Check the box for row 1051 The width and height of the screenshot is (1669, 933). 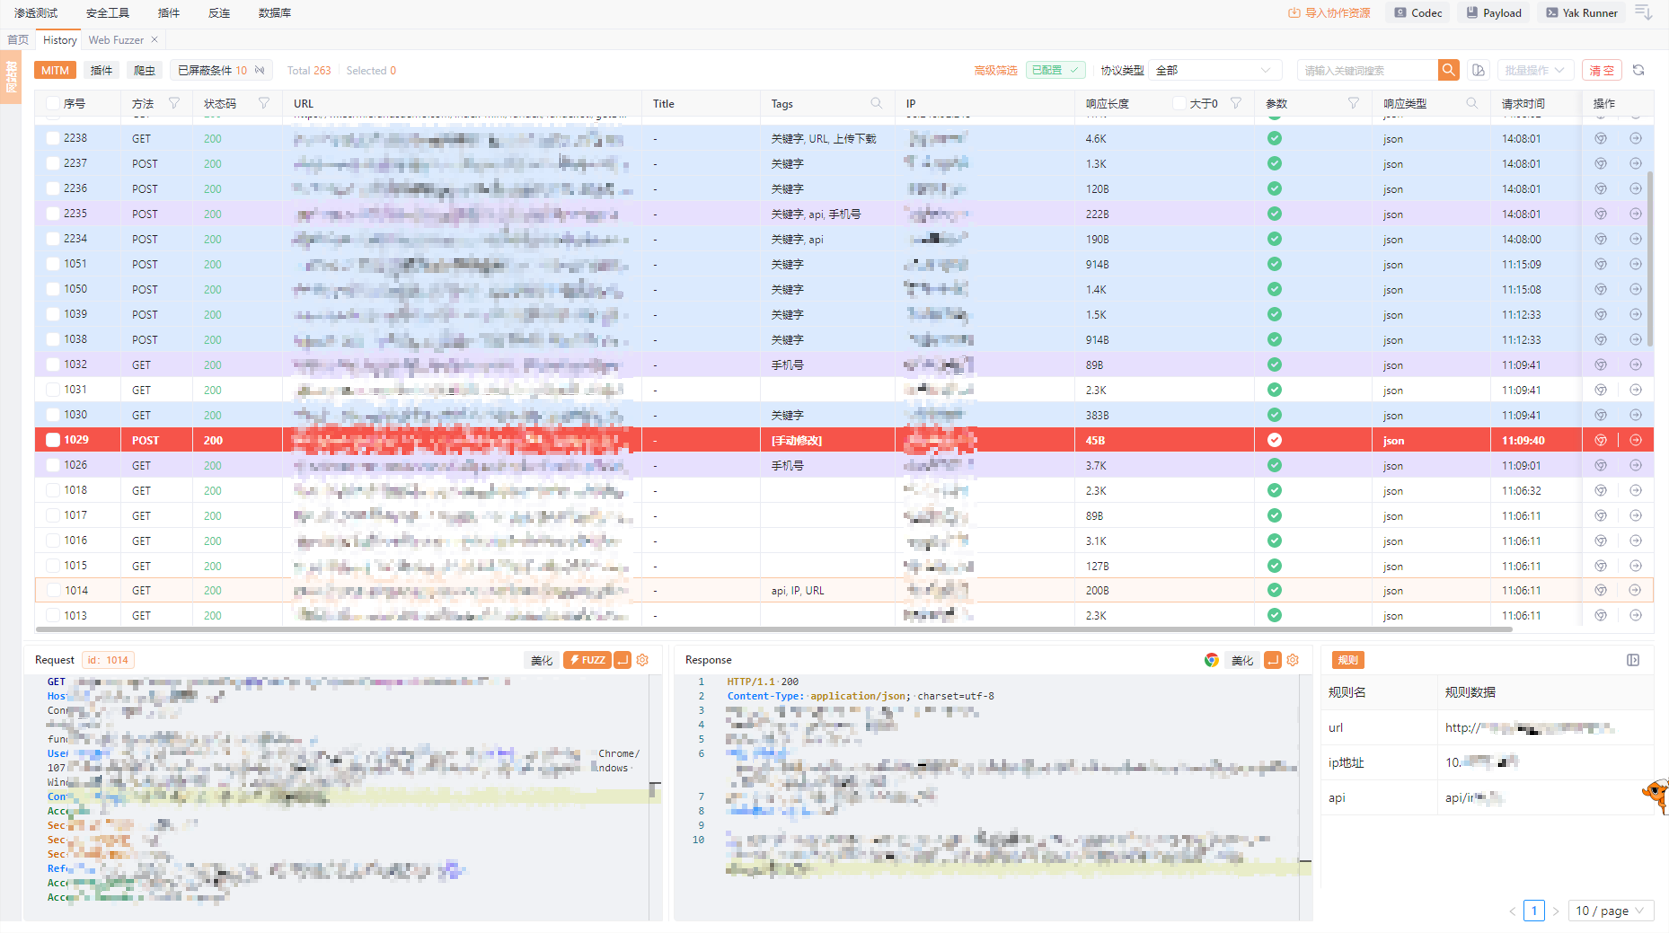(53, 264)
